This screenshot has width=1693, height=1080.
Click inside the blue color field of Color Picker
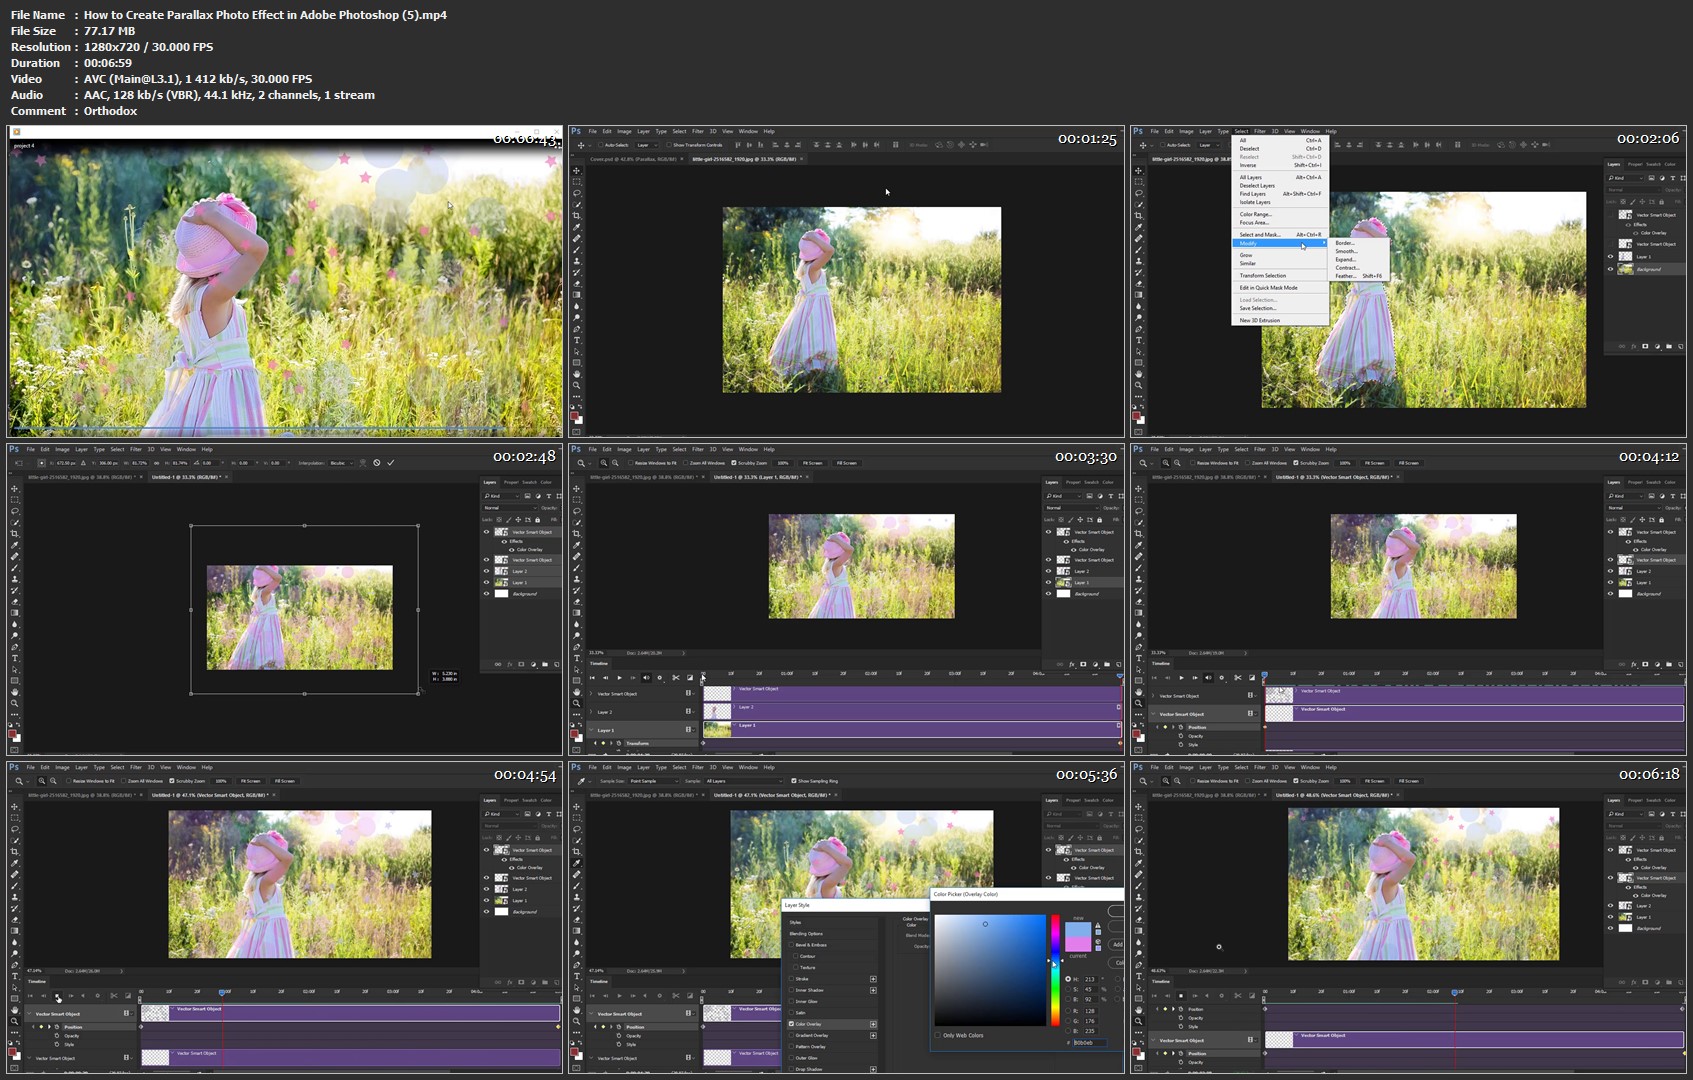tap(990, 970)
